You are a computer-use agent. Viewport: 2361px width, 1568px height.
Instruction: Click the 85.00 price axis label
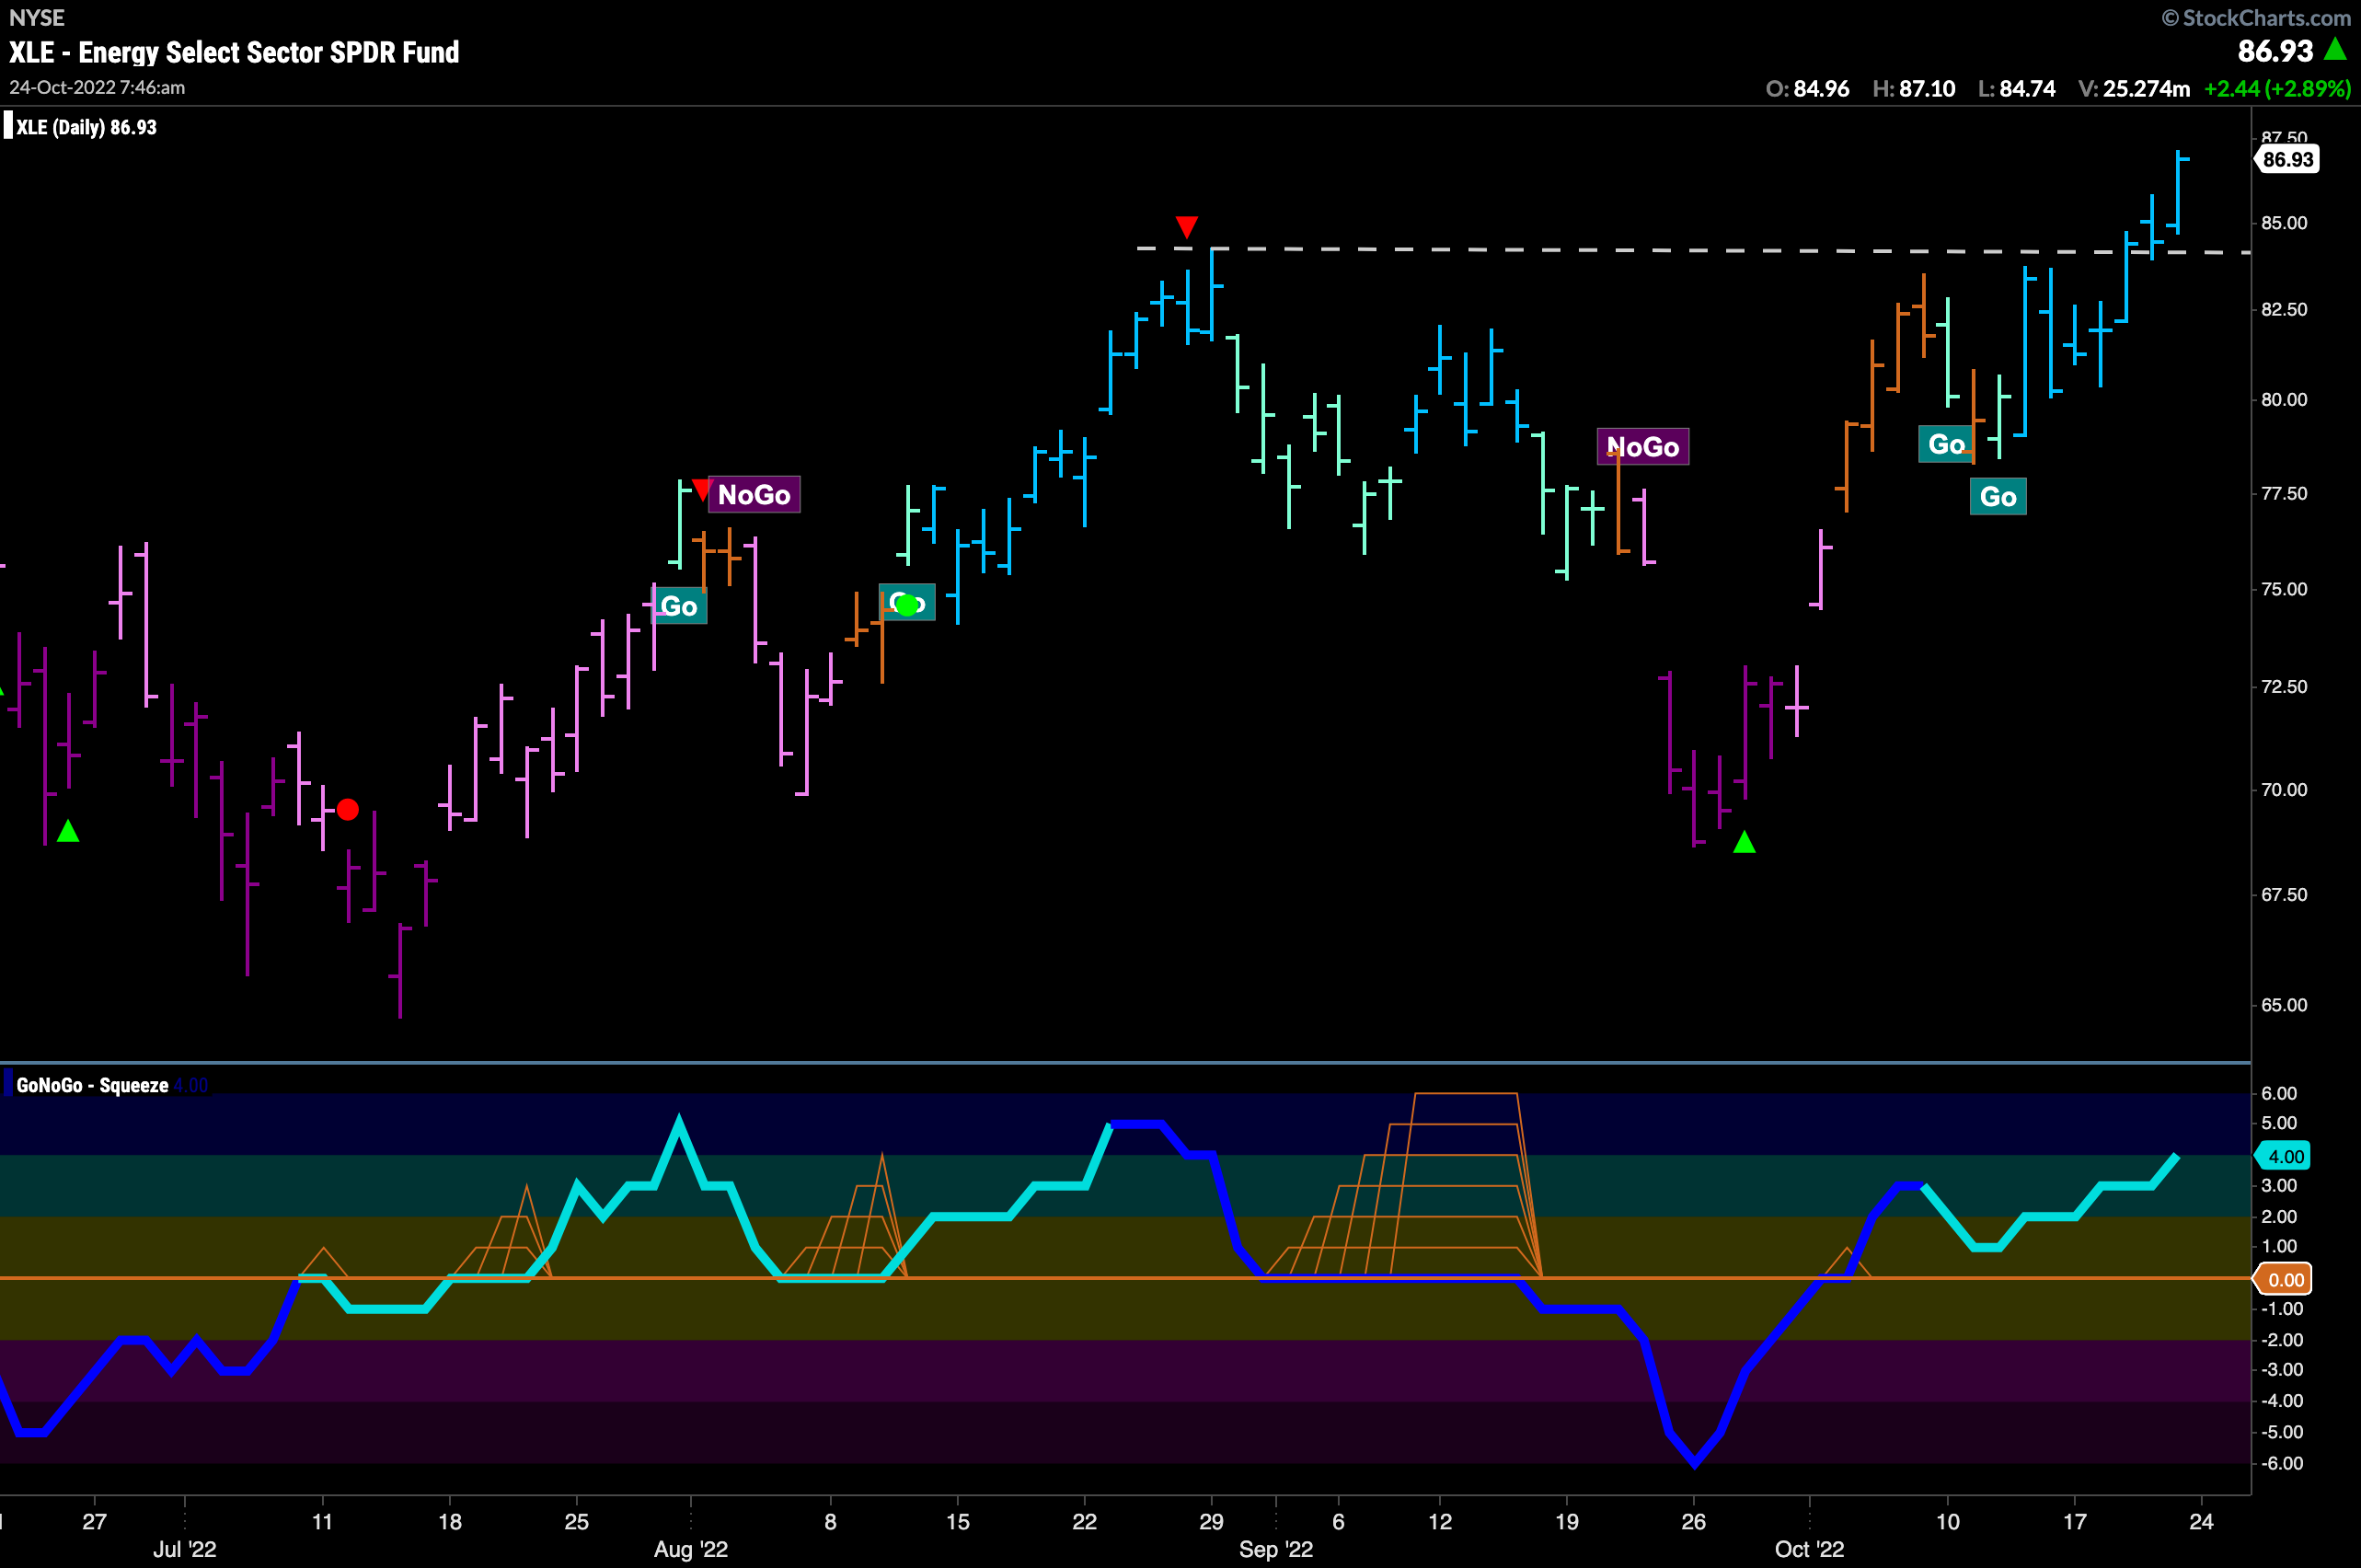coord(2285,223)
